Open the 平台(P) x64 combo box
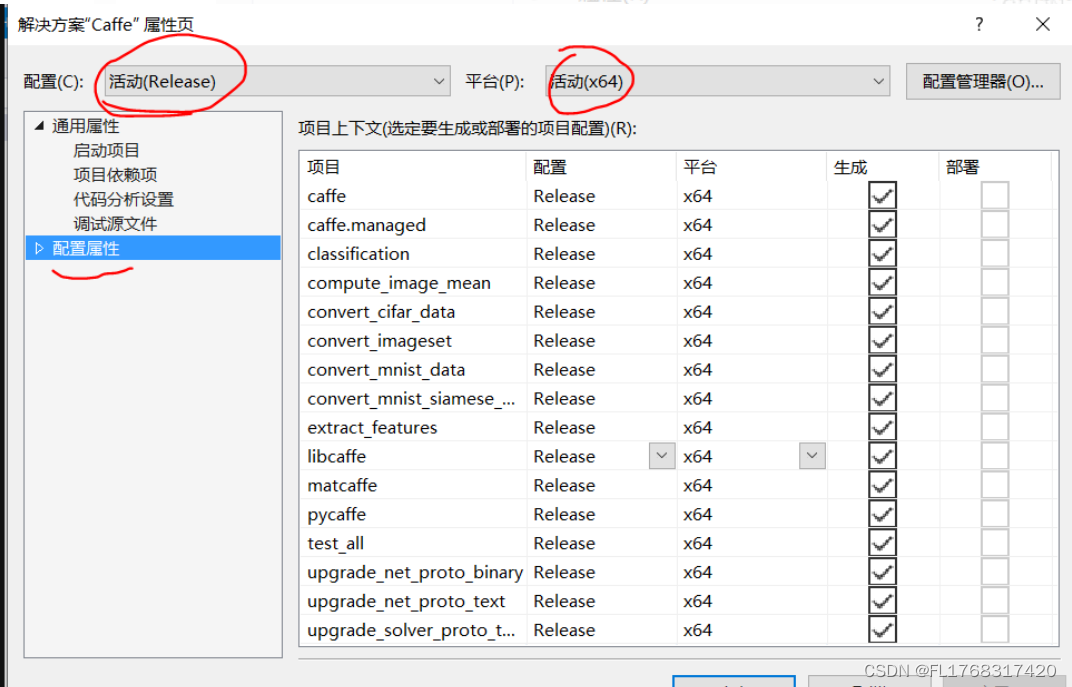Viewport: 1072px width, 687px height. pos(878,81)
